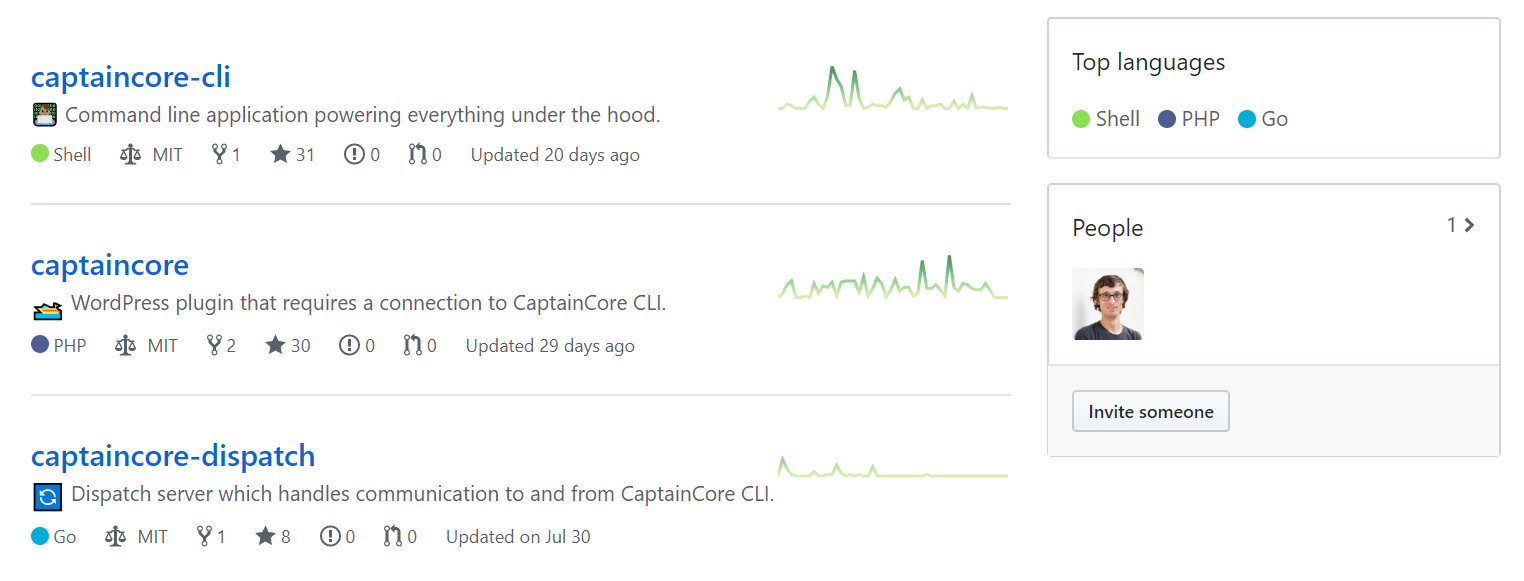Filter by Shell in Top languages

(x=1106, y=119)
